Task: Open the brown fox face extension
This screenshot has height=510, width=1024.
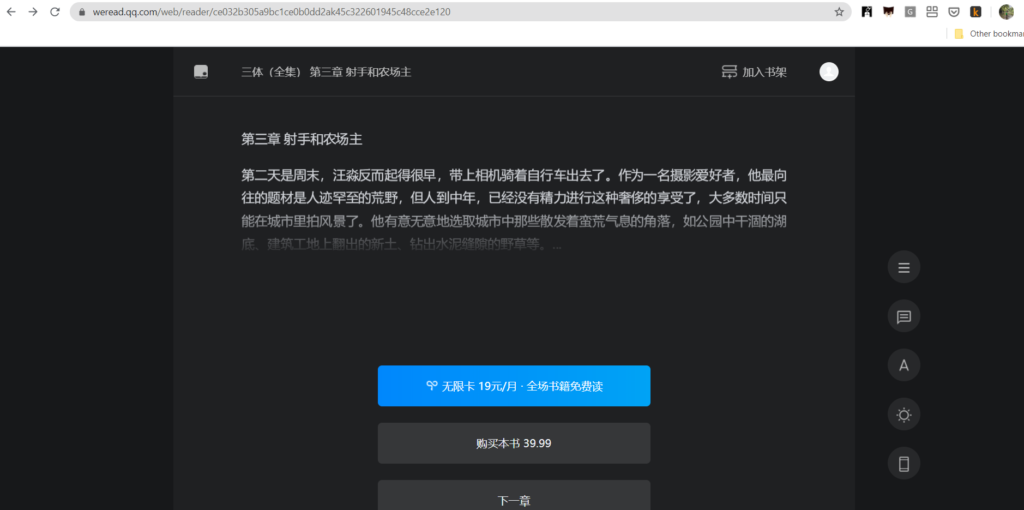Action: pyautogui.click(x=888, y=12)
